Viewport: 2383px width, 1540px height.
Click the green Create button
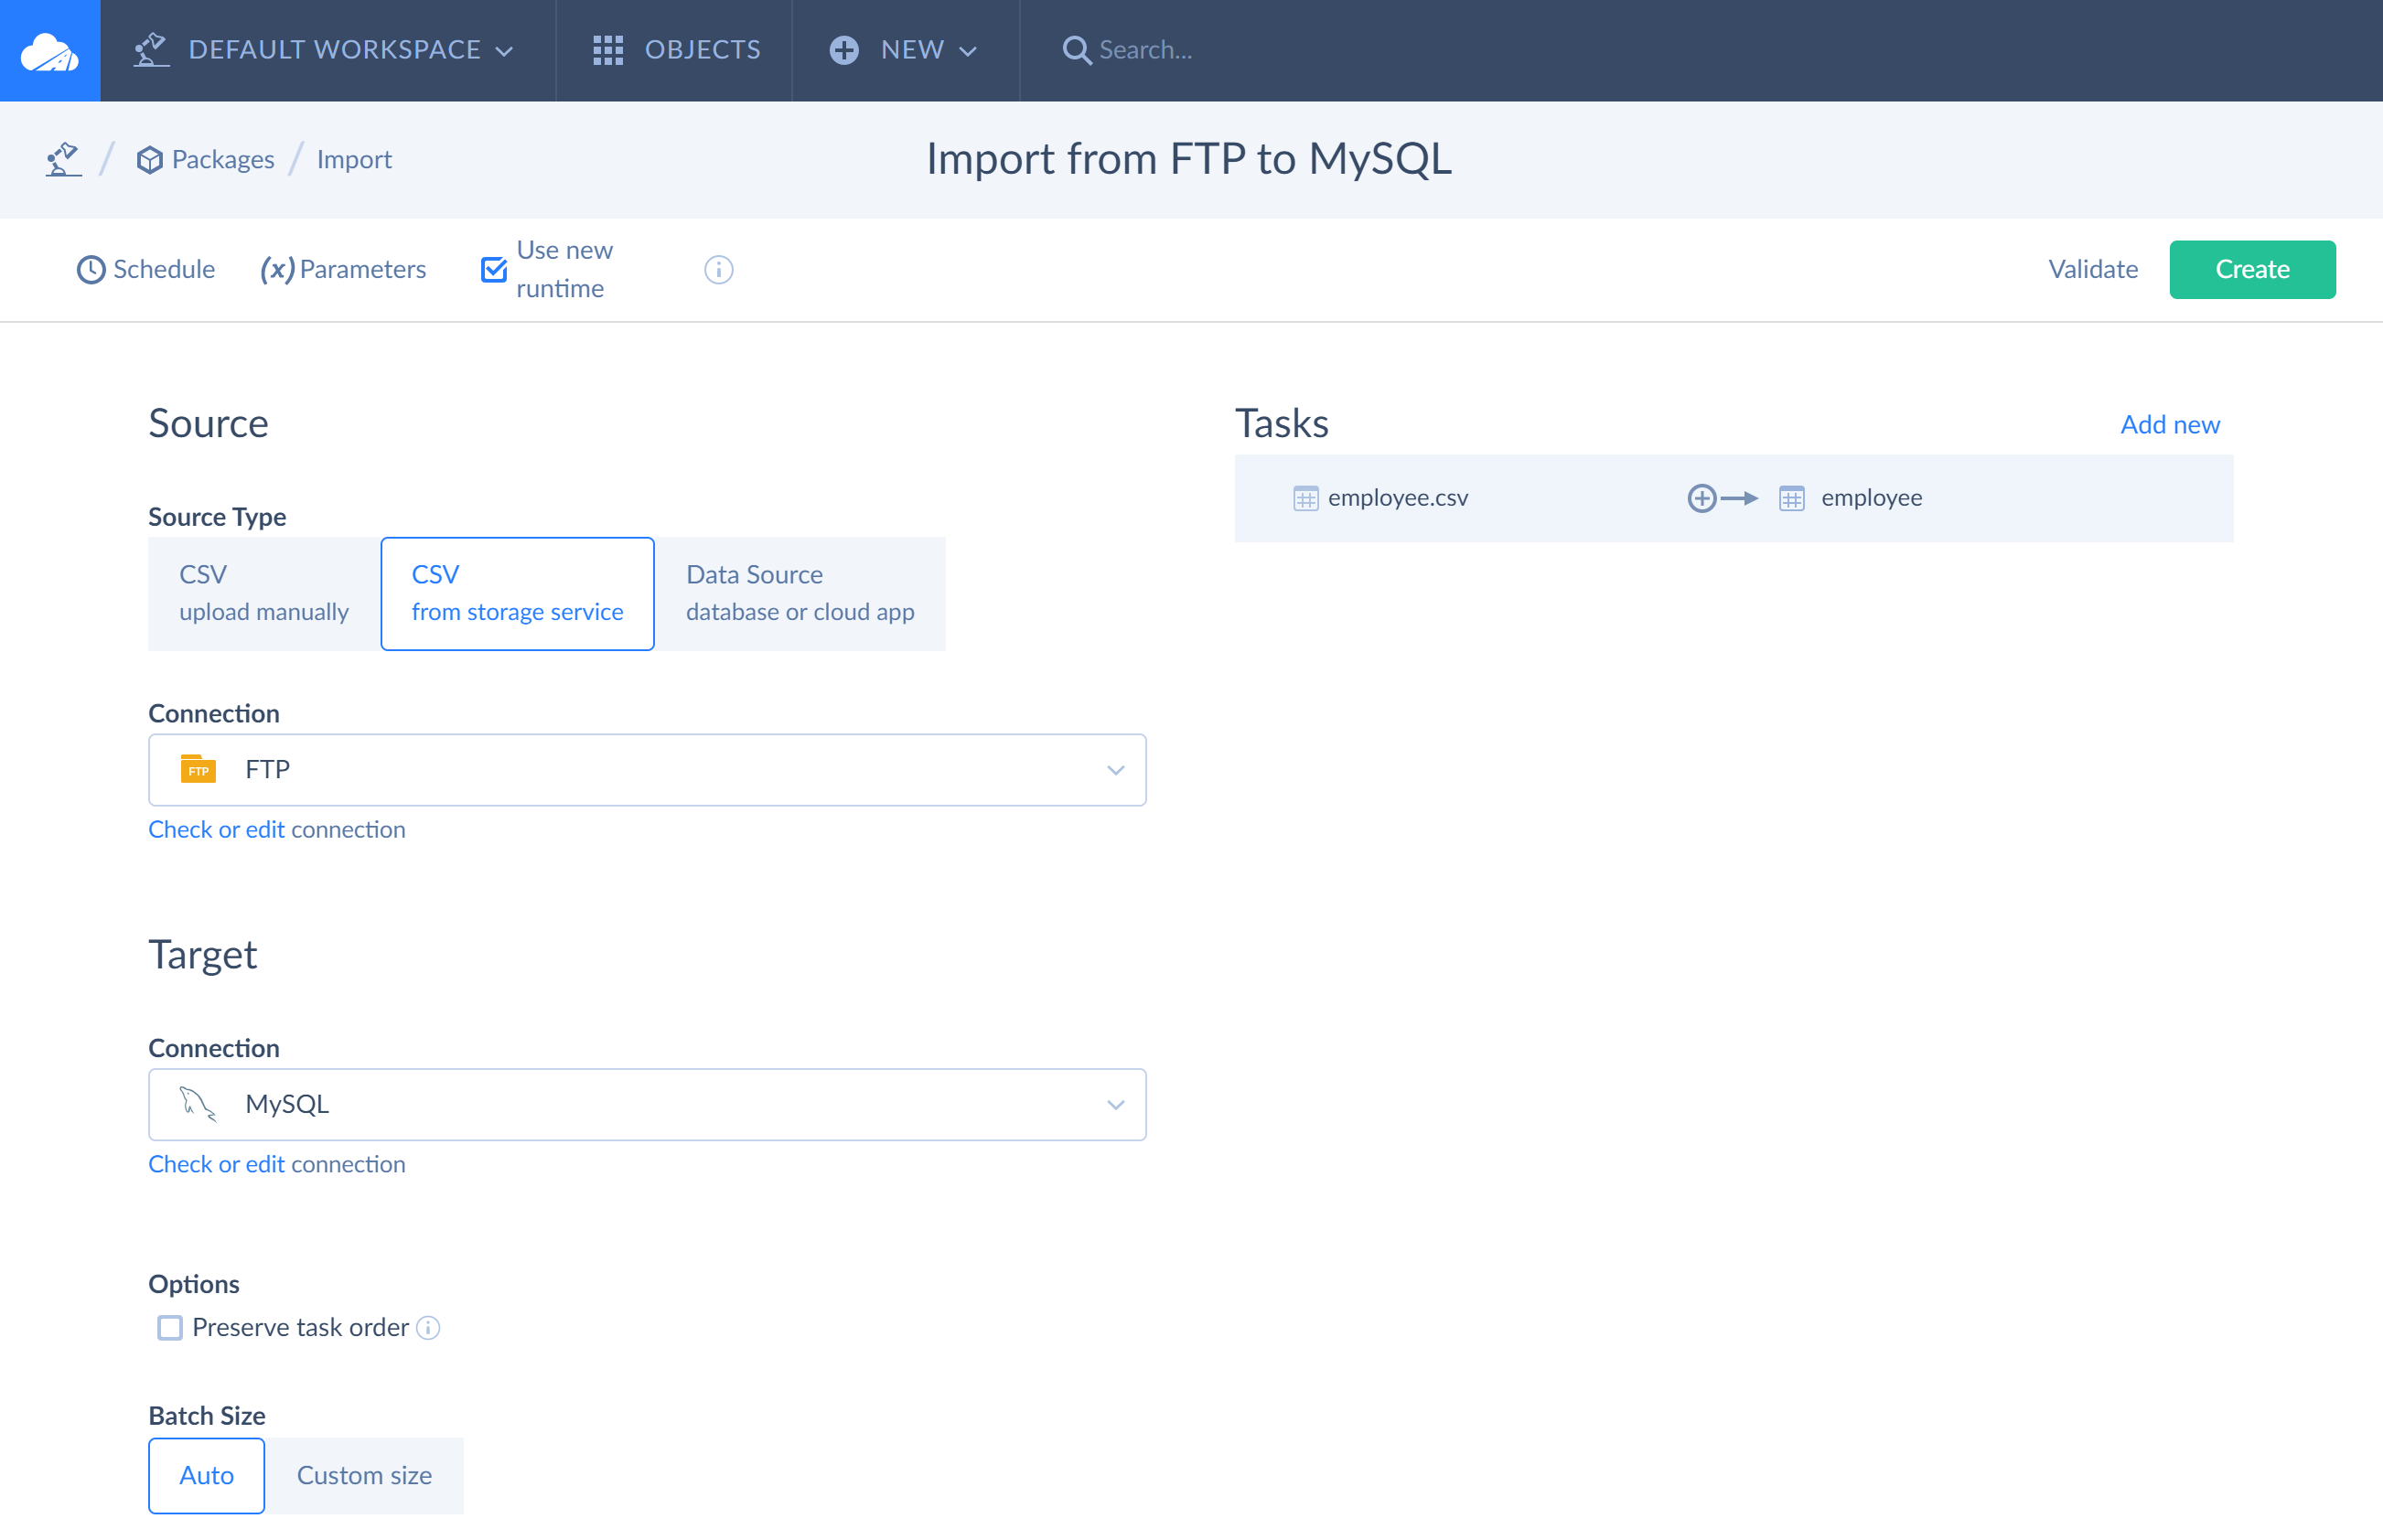tap(2251, 269)
